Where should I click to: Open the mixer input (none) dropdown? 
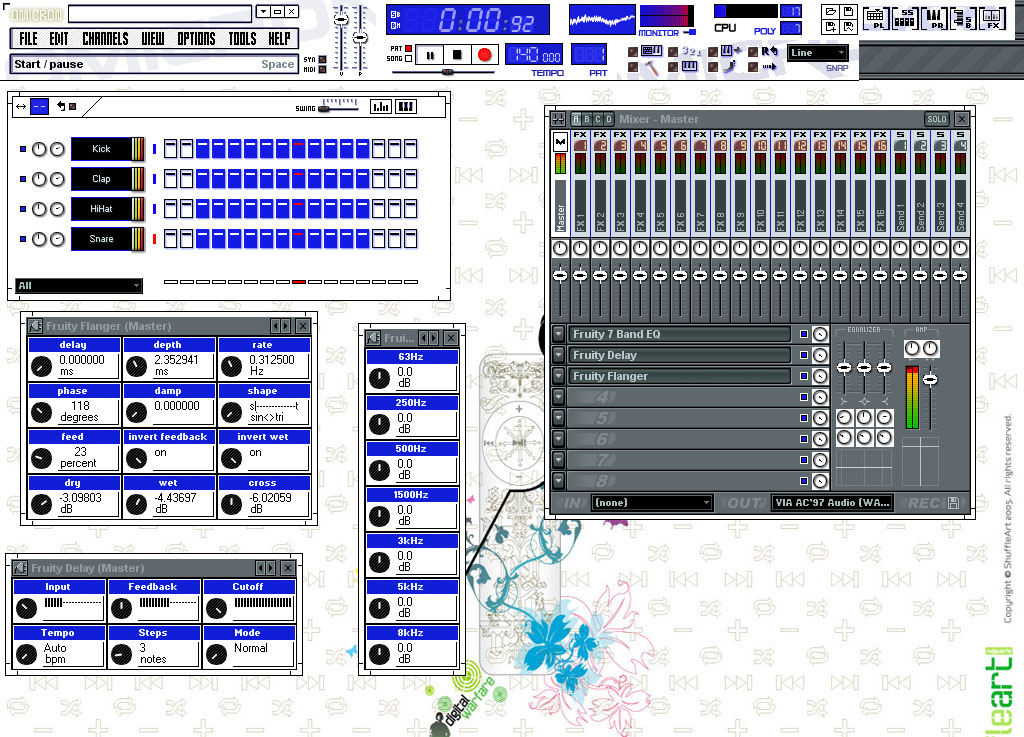point(650,503)
